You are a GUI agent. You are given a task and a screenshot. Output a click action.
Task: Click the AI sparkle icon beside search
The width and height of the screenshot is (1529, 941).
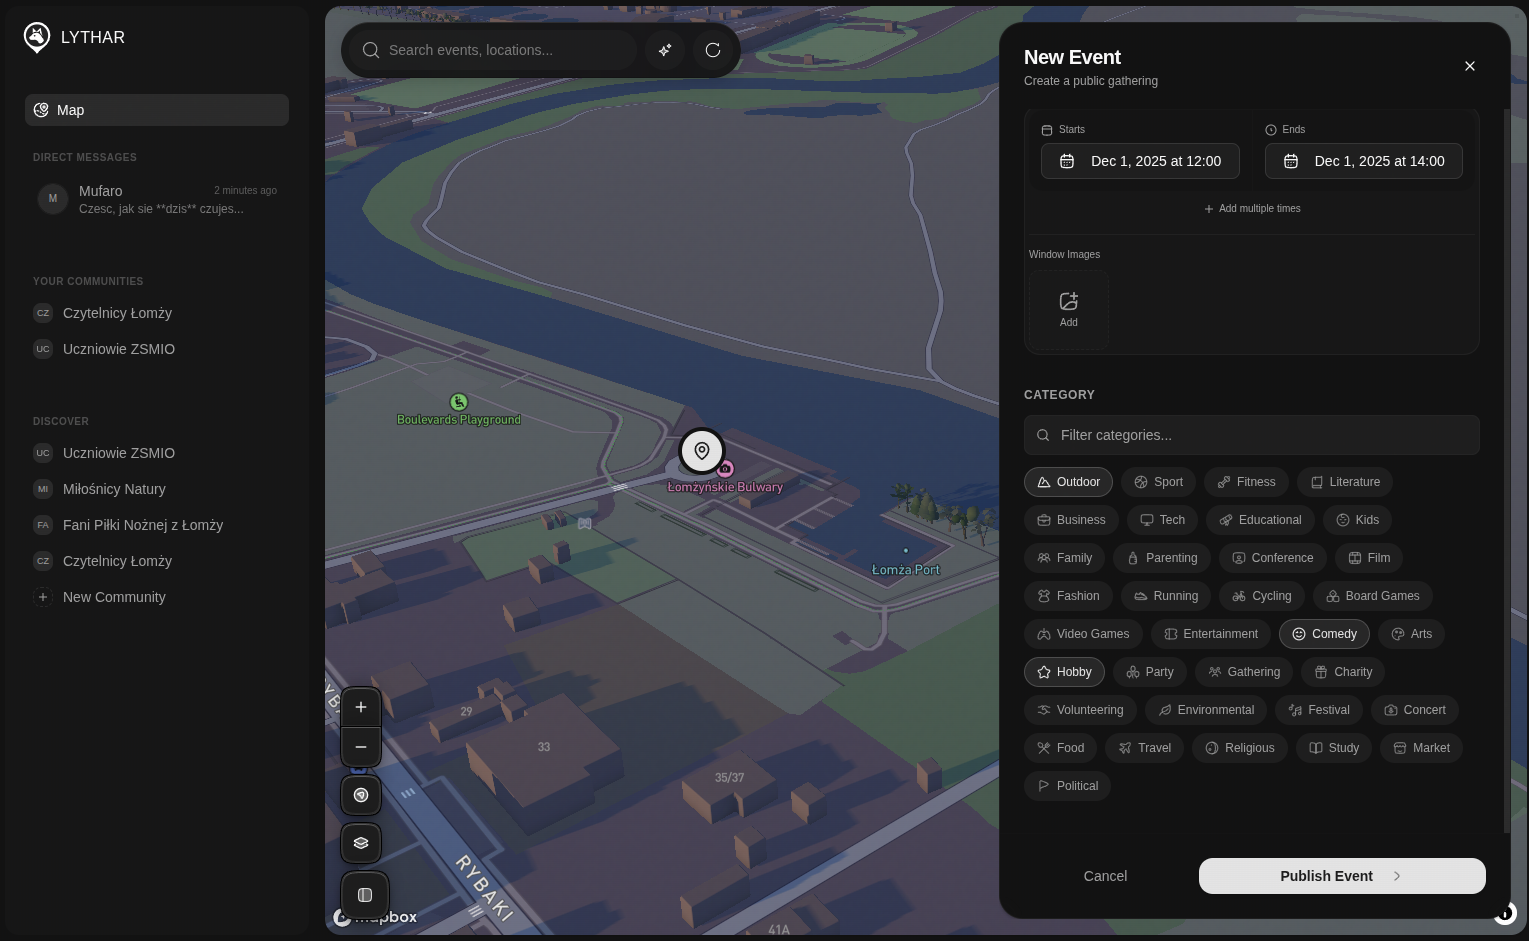point(665,50)
